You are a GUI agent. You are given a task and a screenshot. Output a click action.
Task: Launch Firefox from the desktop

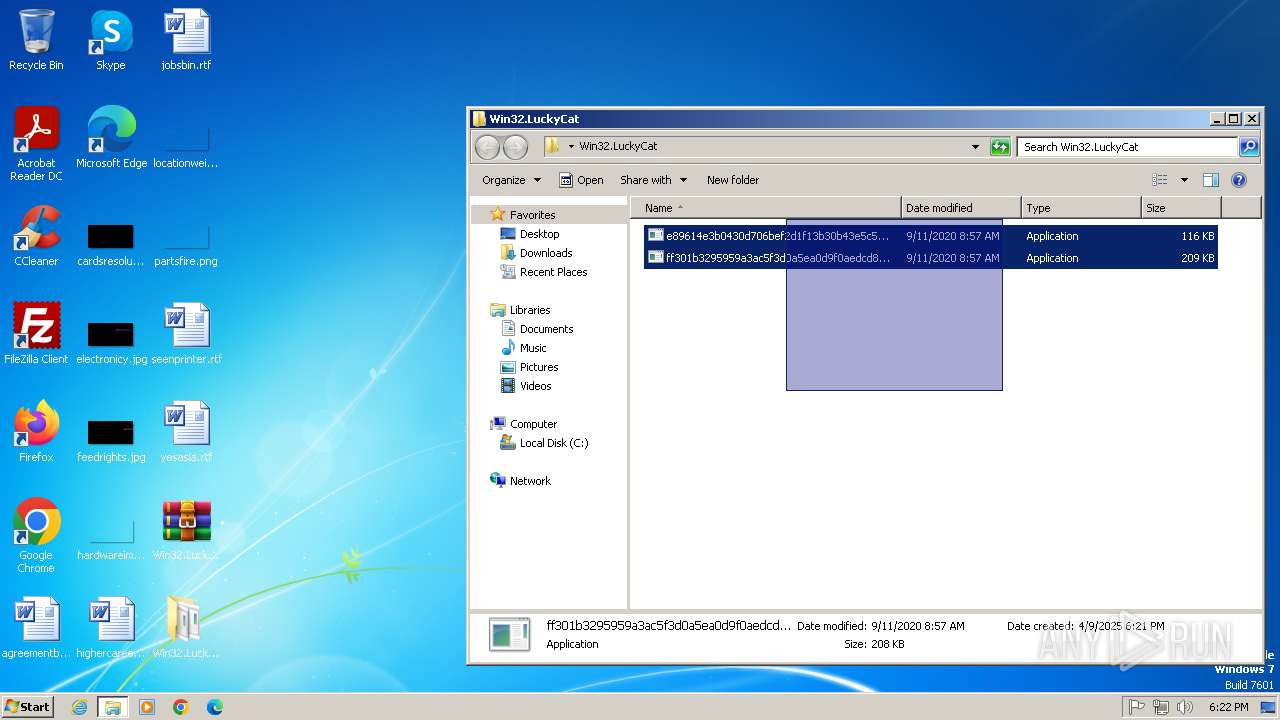click(x=36, y=432)
